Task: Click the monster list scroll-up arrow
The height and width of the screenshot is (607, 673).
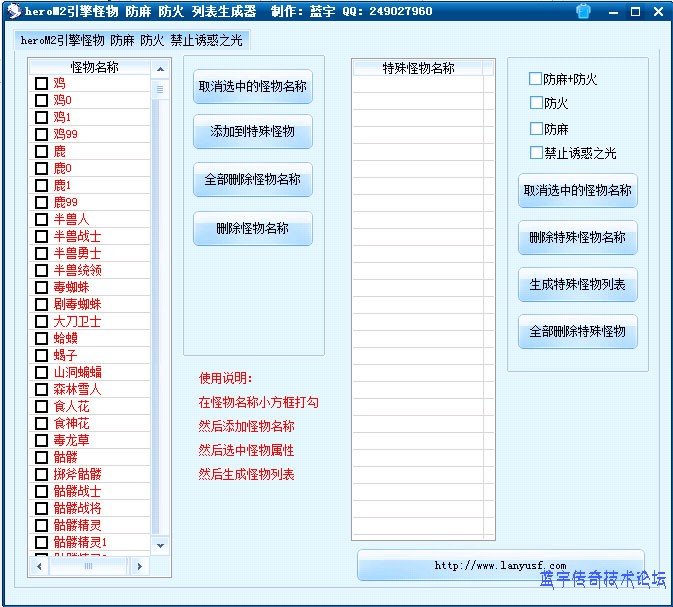Action: click(158, 67)
